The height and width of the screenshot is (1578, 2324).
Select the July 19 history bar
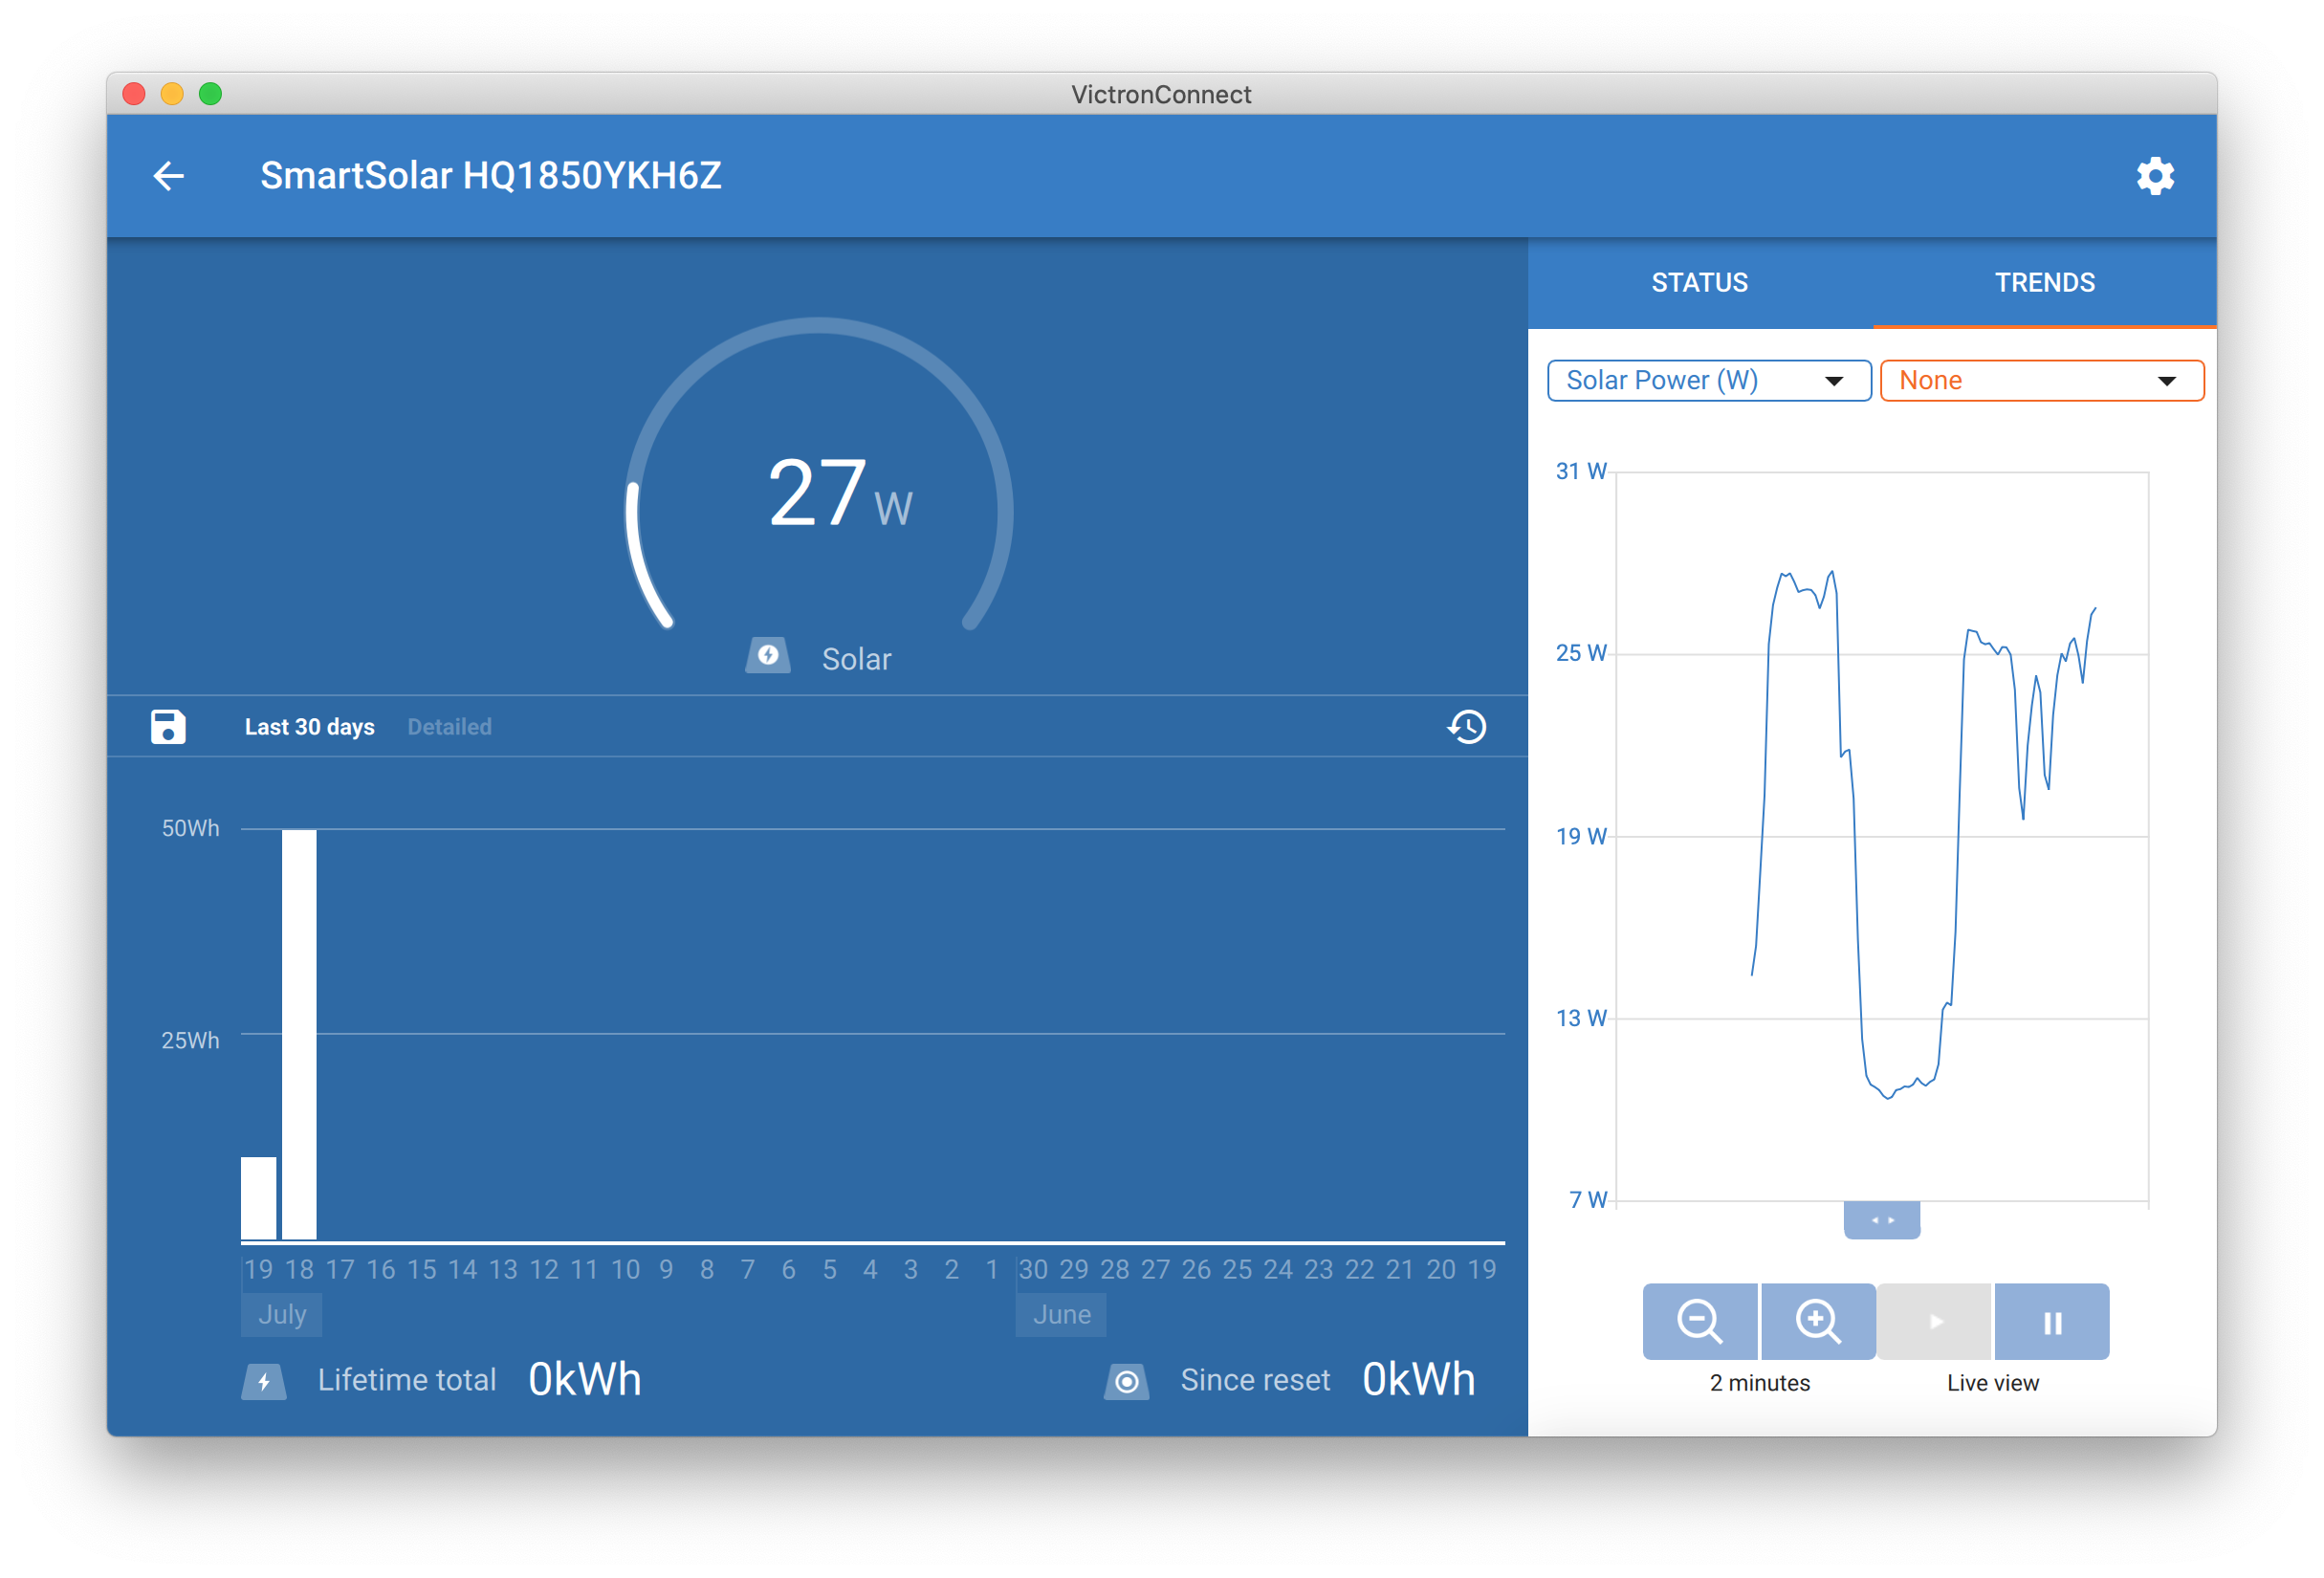(258, 1198)
